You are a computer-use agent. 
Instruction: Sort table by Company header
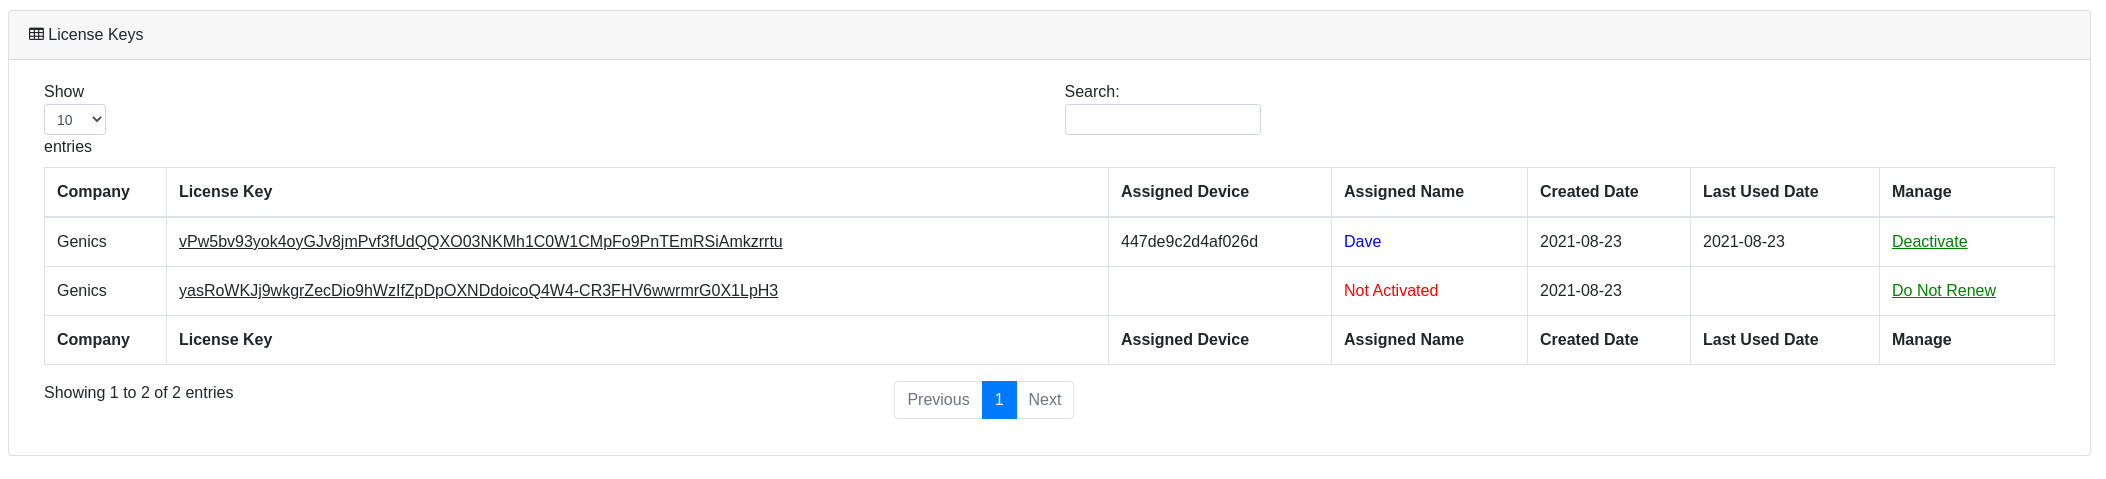tap(93, 192)
